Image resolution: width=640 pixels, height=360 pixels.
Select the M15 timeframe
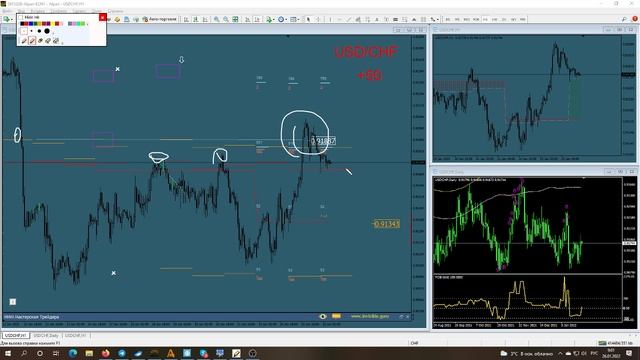tap(467, 19)
